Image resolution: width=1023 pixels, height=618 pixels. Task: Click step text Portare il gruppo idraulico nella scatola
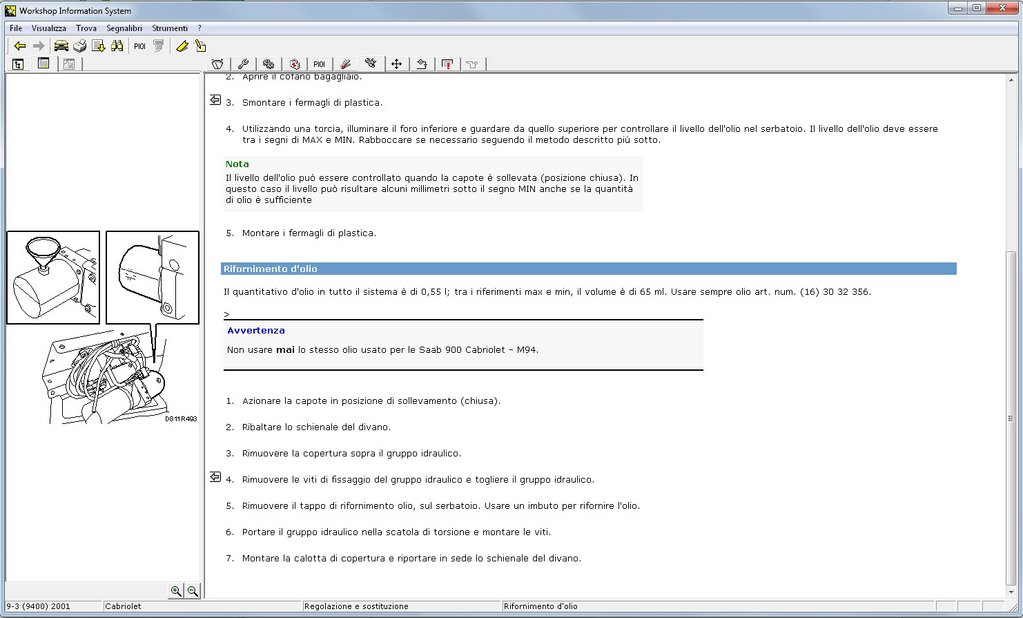tap(397, 532)
